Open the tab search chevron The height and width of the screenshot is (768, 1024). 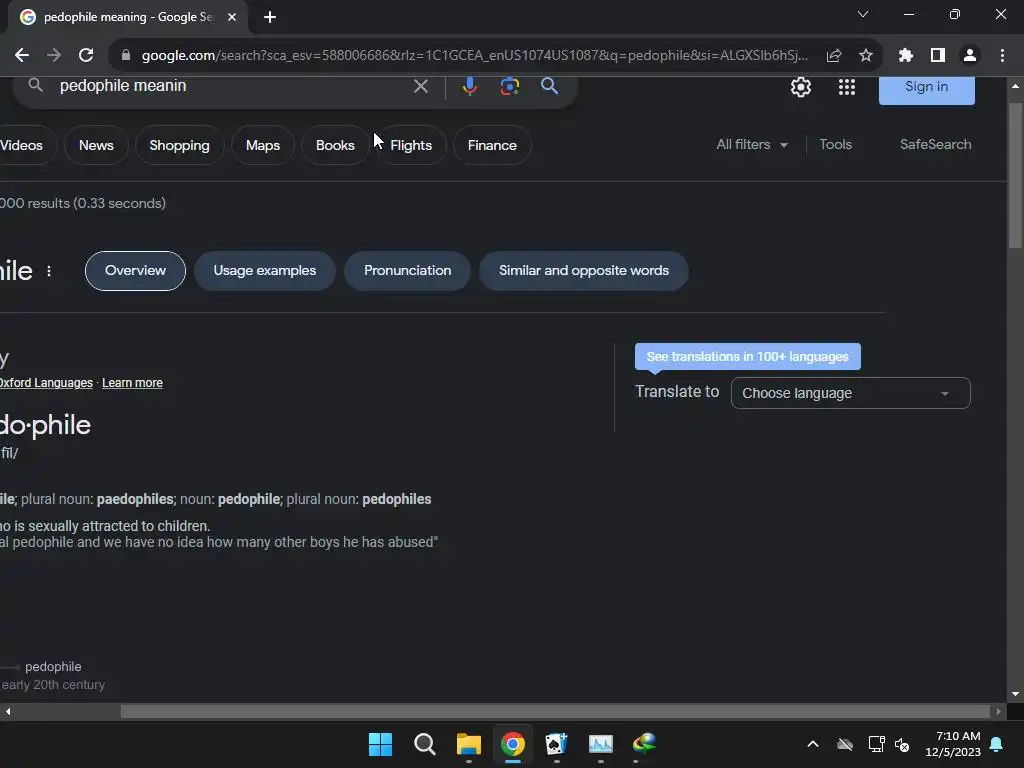863,14
